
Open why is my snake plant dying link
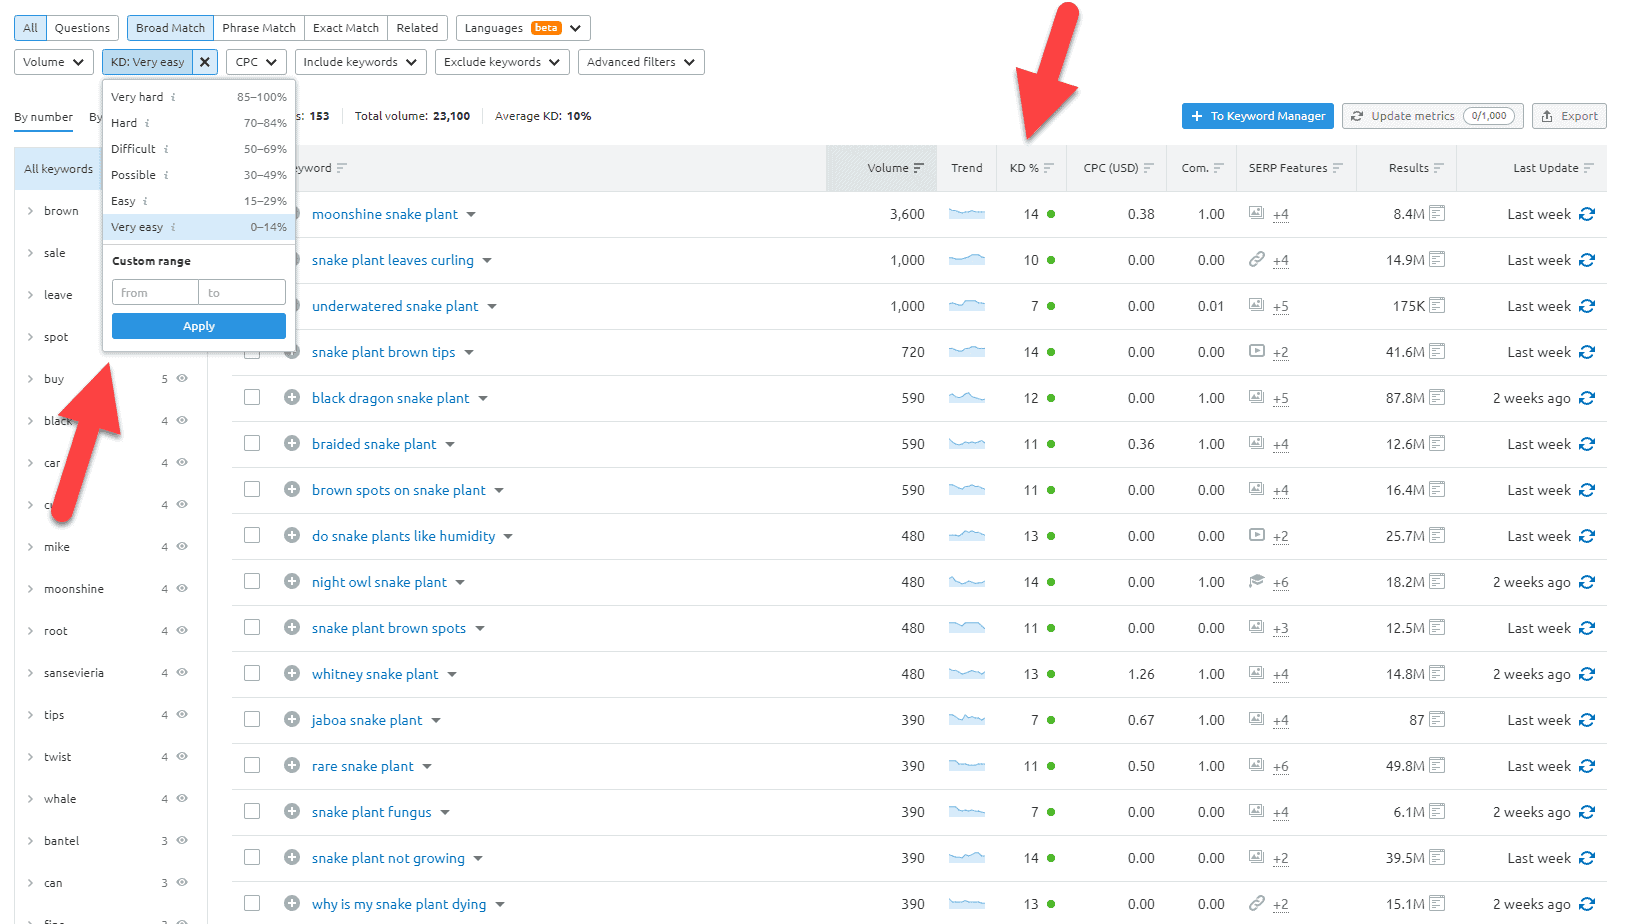[x=399, y=904]
